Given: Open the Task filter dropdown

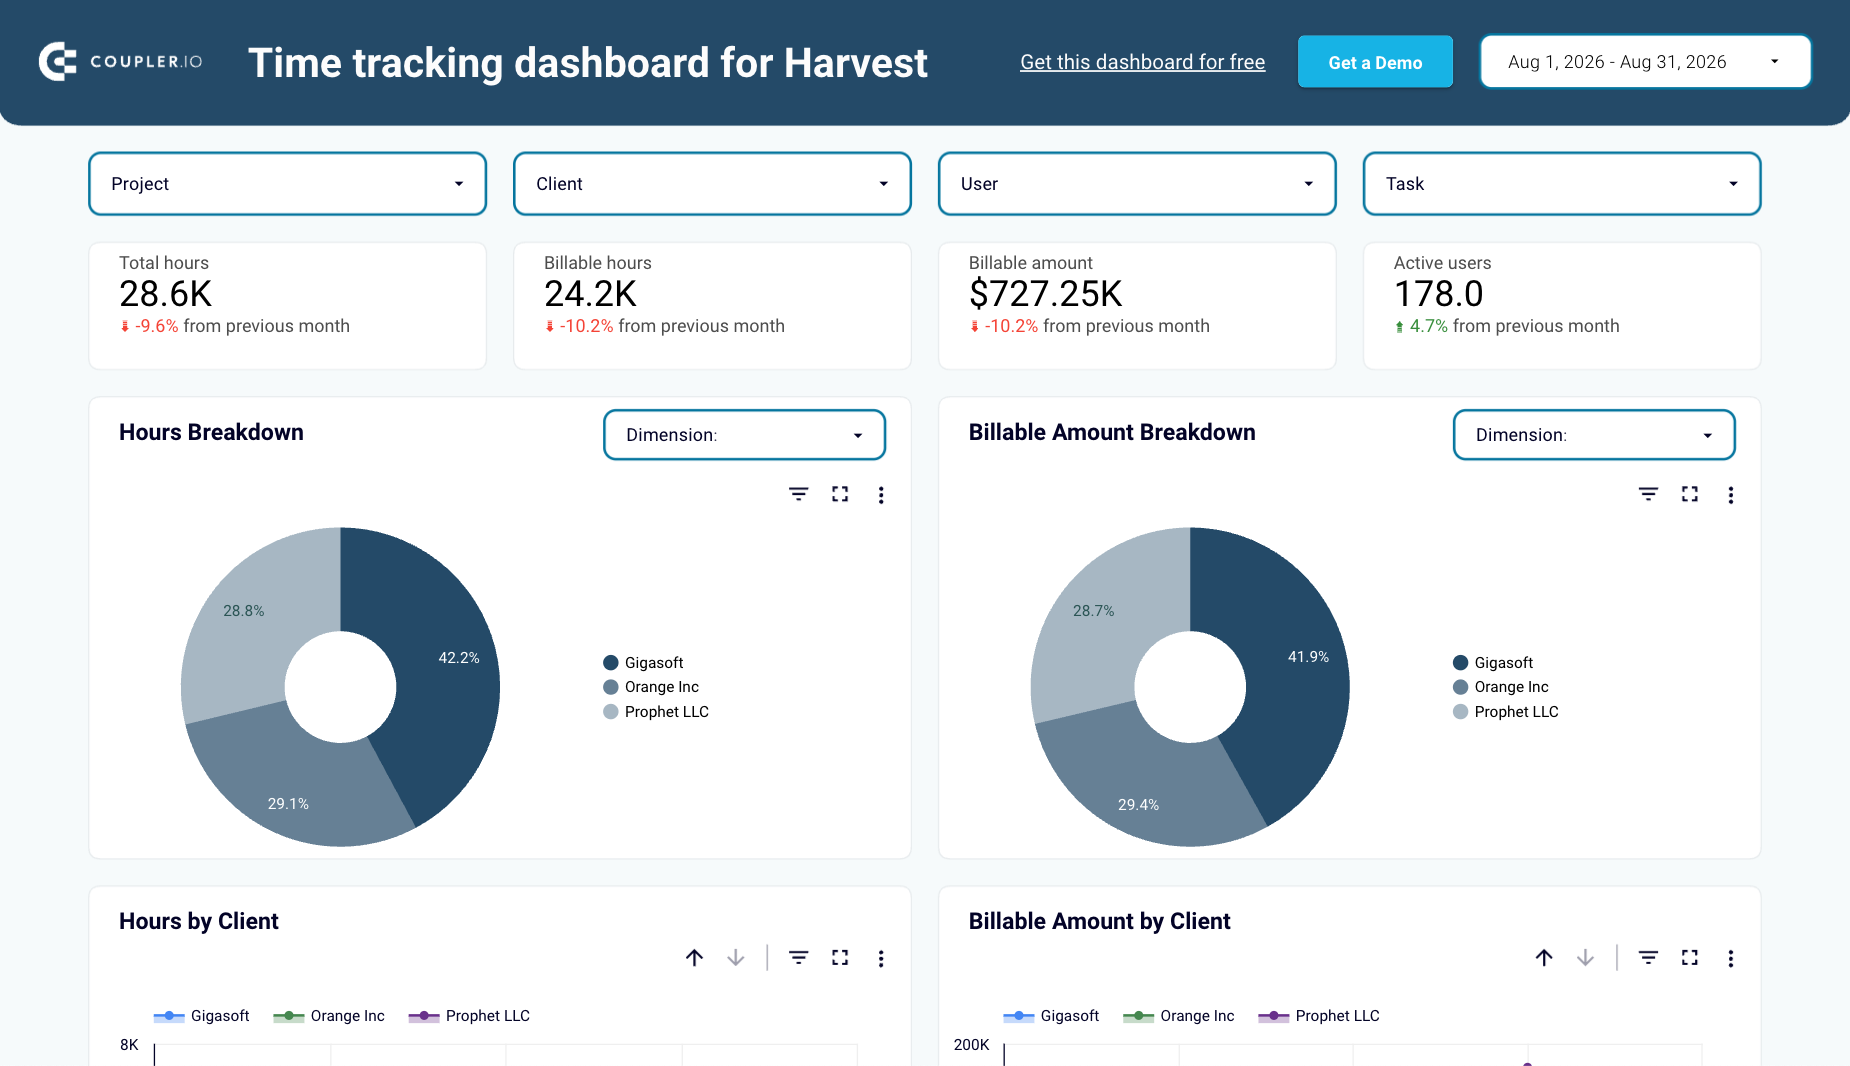Looking at the screenshot, I should click(1562, 184).
